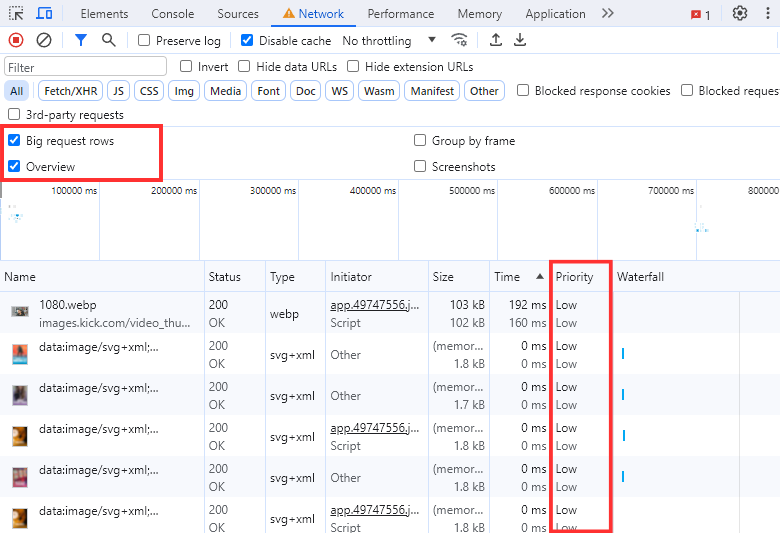Enable Screenshots capture
Image resolution: width=780 pixels, height=533 pixels.
[420, 166]
